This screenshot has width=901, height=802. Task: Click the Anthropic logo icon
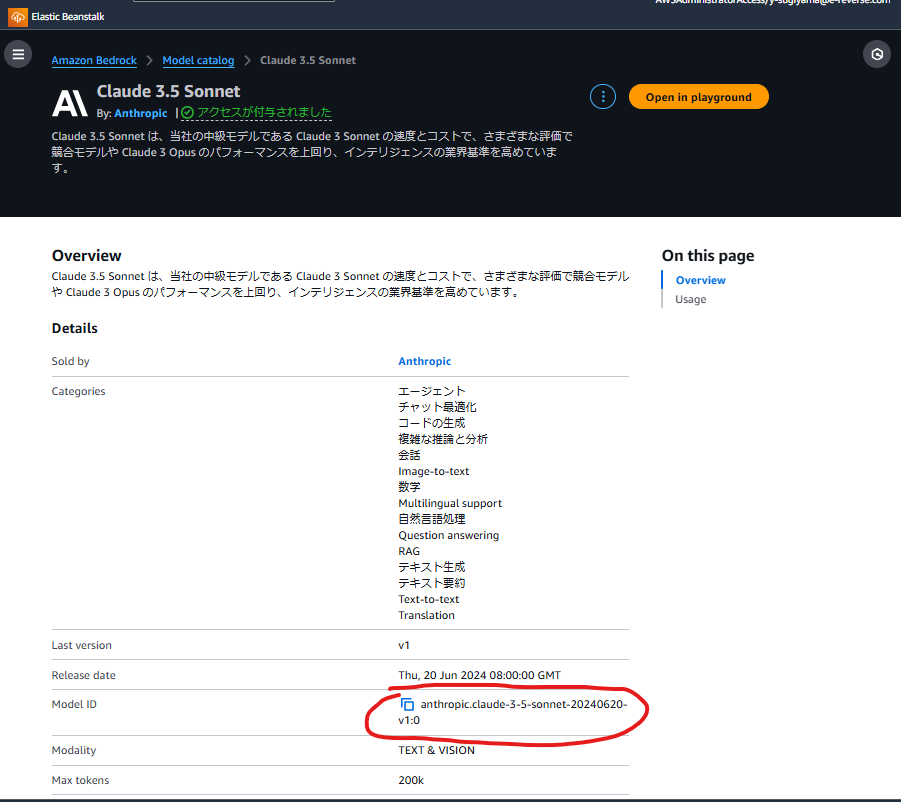pos(70,103)
